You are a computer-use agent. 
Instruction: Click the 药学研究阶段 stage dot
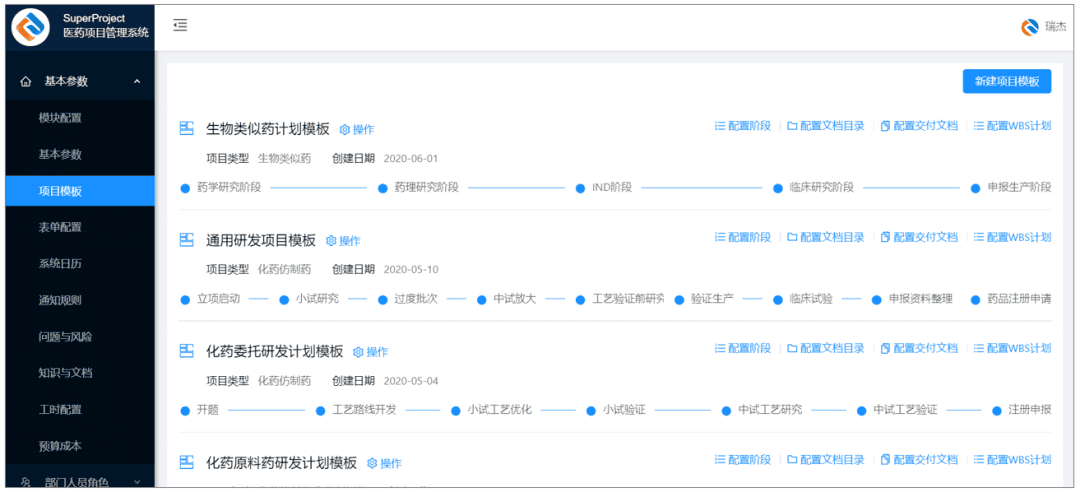click(x=185, y=188)
